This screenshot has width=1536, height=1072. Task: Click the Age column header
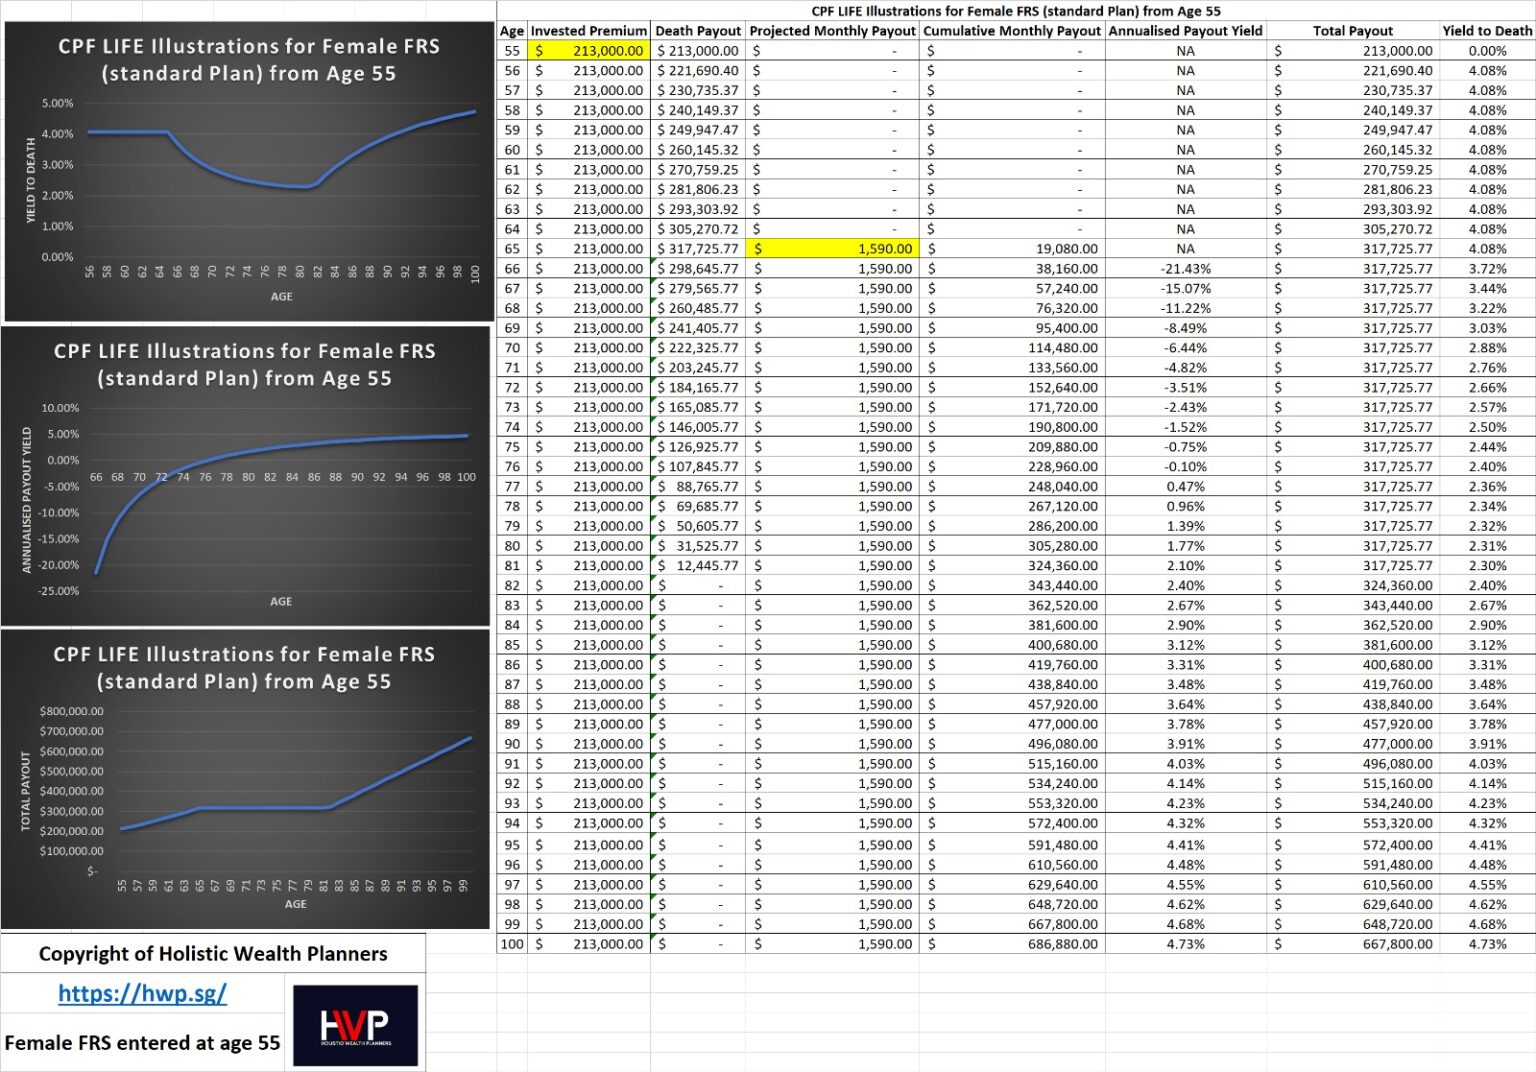[511, 30]
